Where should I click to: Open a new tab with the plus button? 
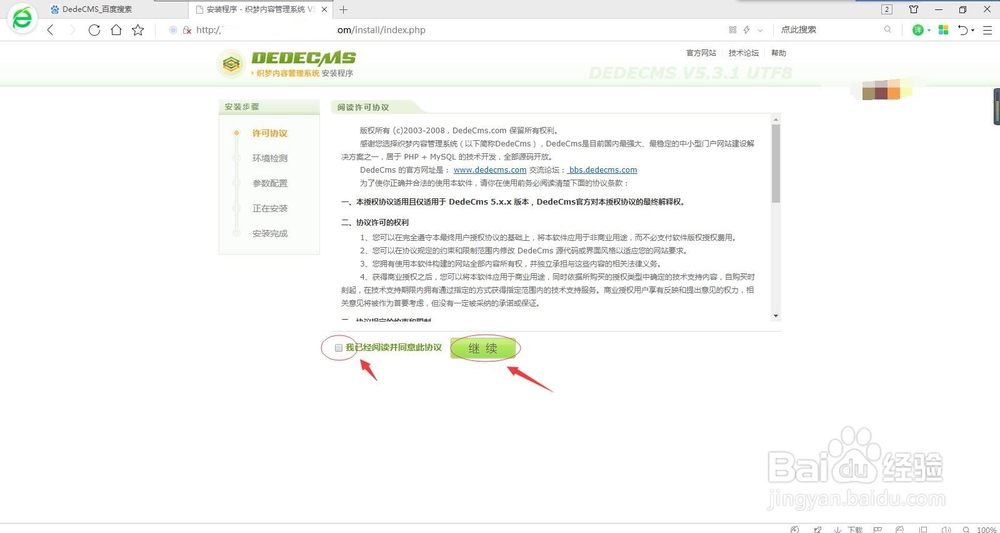coord(344,10)
